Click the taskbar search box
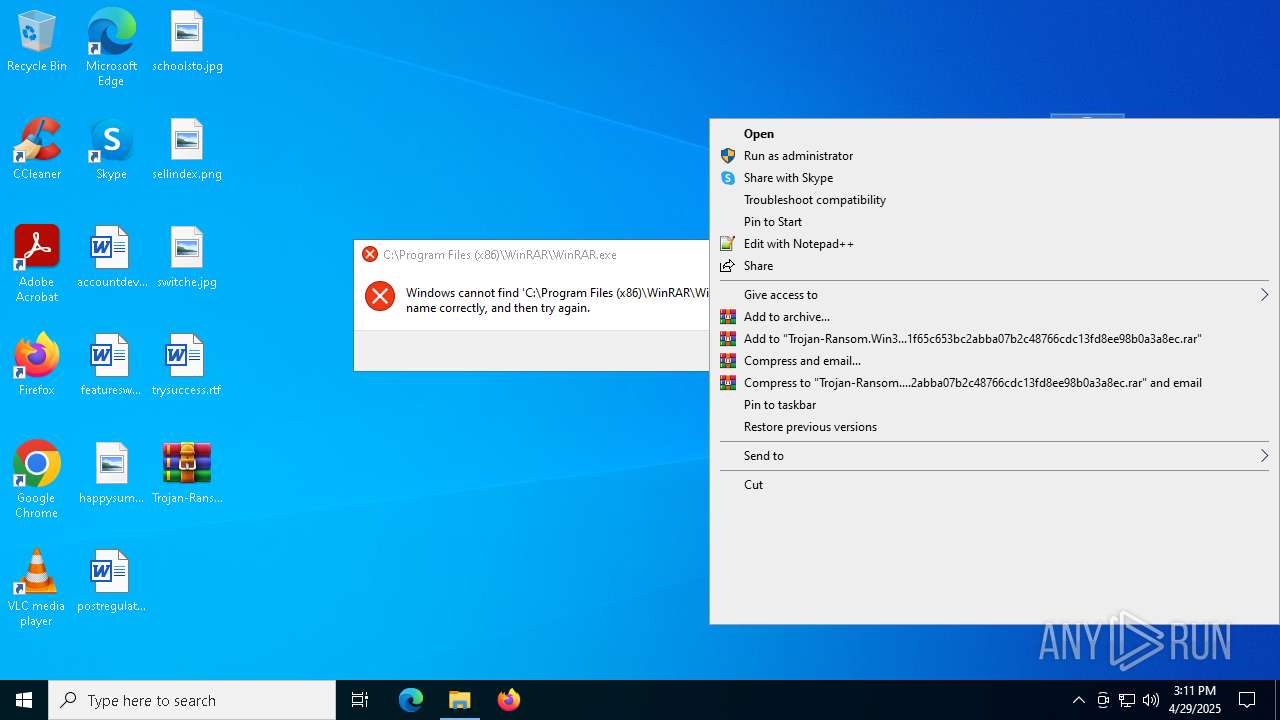The image size is (1280, 720). pyautogui.click(x=192, y=700)
